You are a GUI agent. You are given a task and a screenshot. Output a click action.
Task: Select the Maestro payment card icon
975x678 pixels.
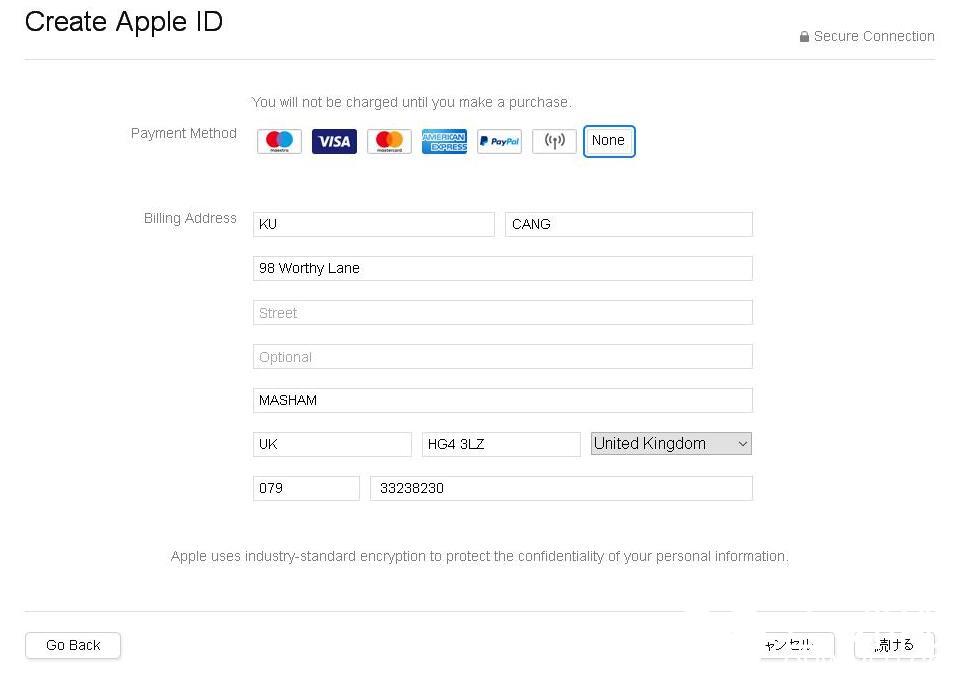click(279, 141)
